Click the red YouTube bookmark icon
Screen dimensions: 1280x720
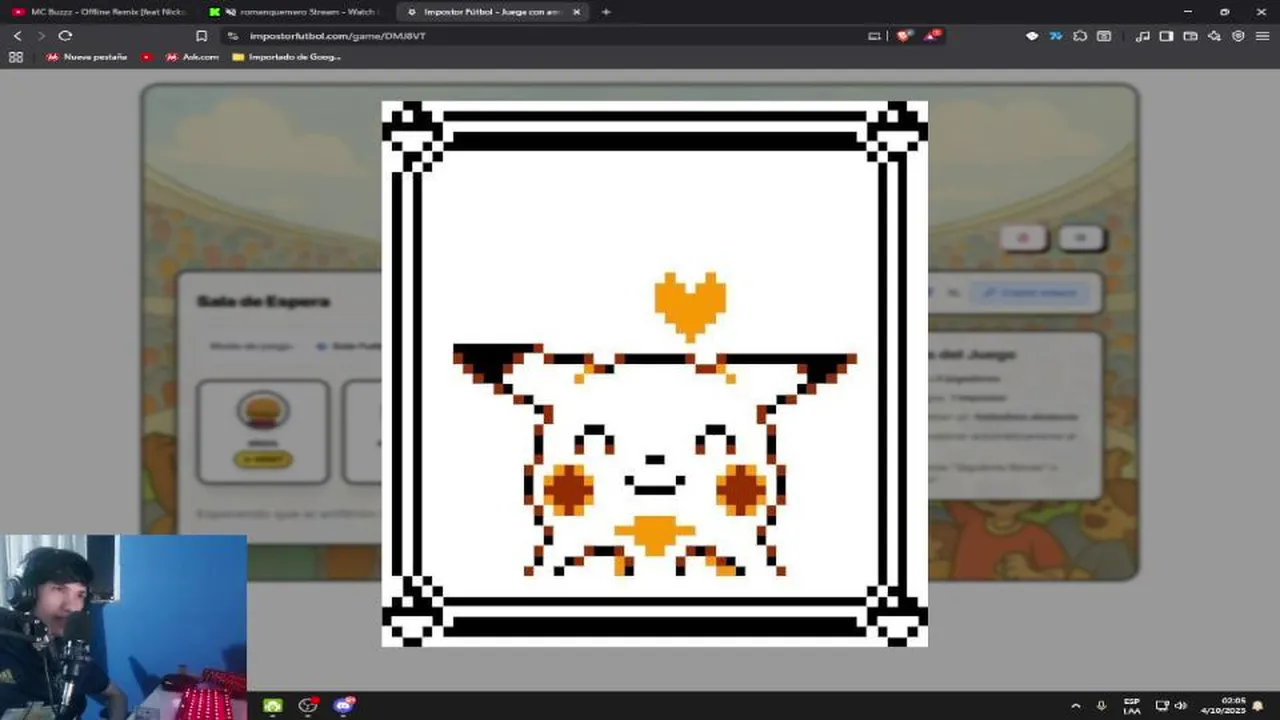(x=147, y=57)
